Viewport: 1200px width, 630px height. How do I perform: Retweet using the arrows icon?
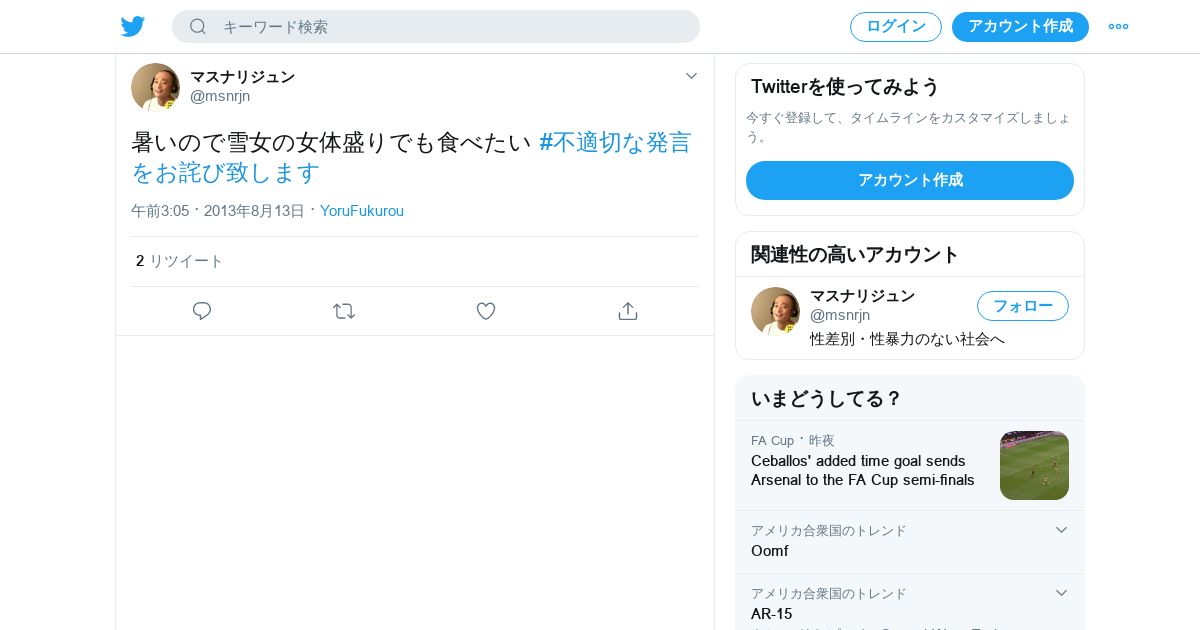click(x=344, y=311)
